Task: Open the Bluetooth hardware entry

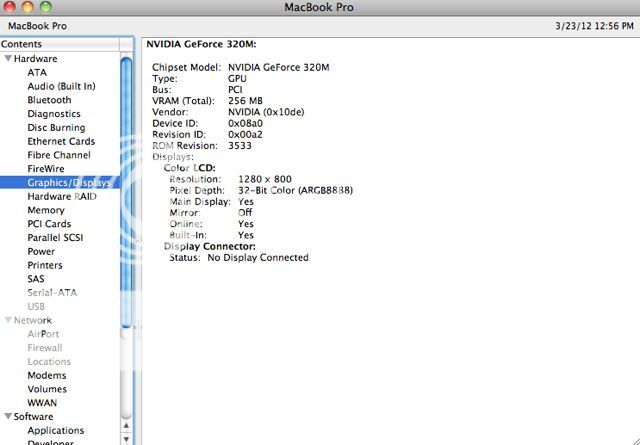Action: (x=49, y=100)
